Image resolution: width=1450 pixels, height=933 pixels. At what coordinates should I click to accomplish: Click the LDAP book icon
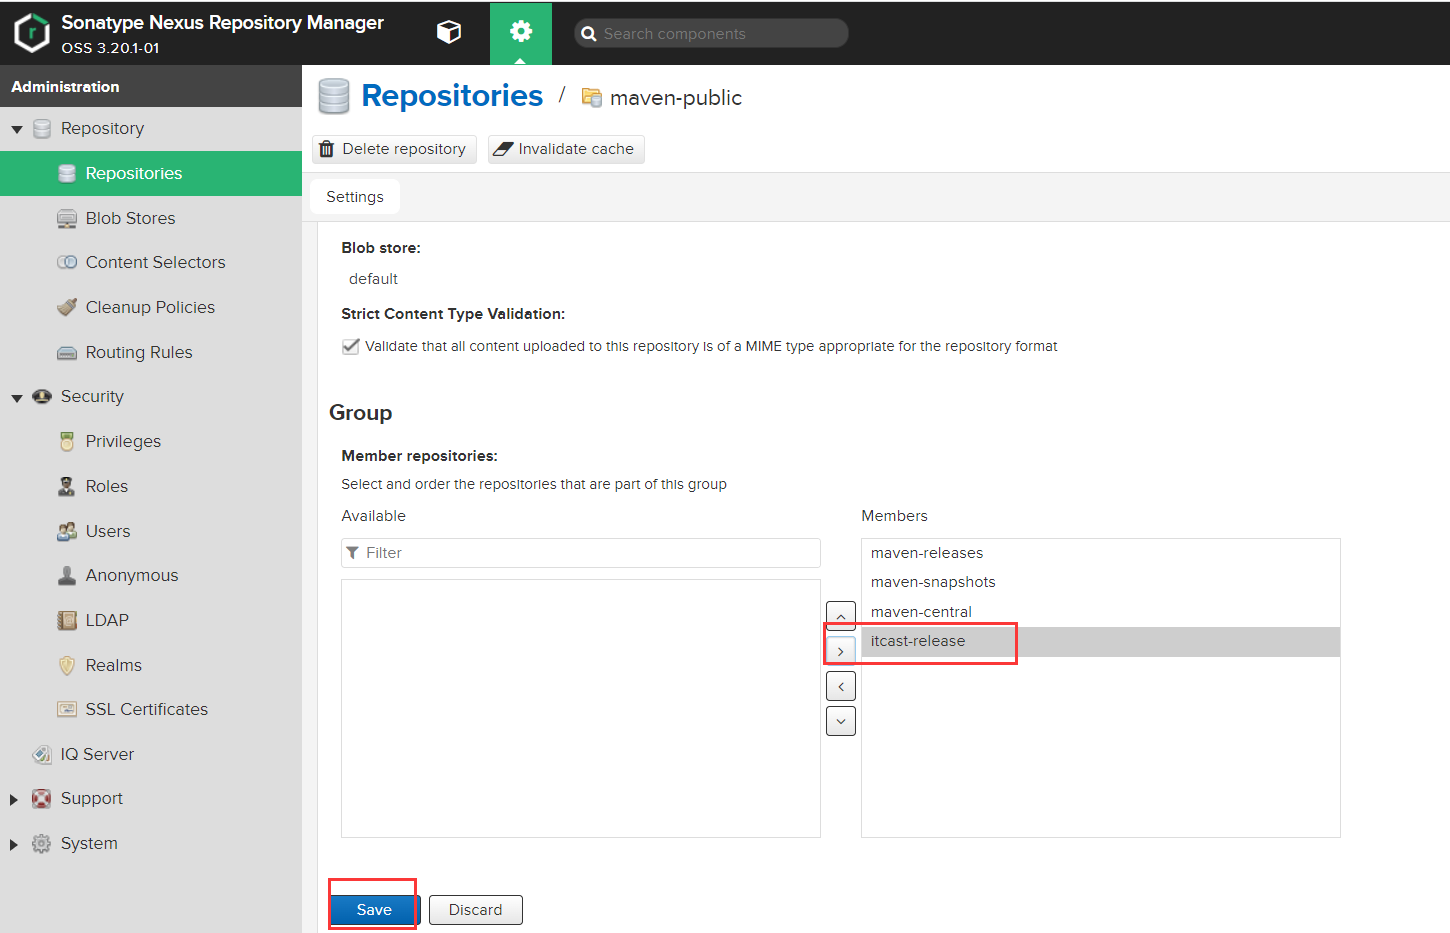pyautogui.click(x=67, y=620)
